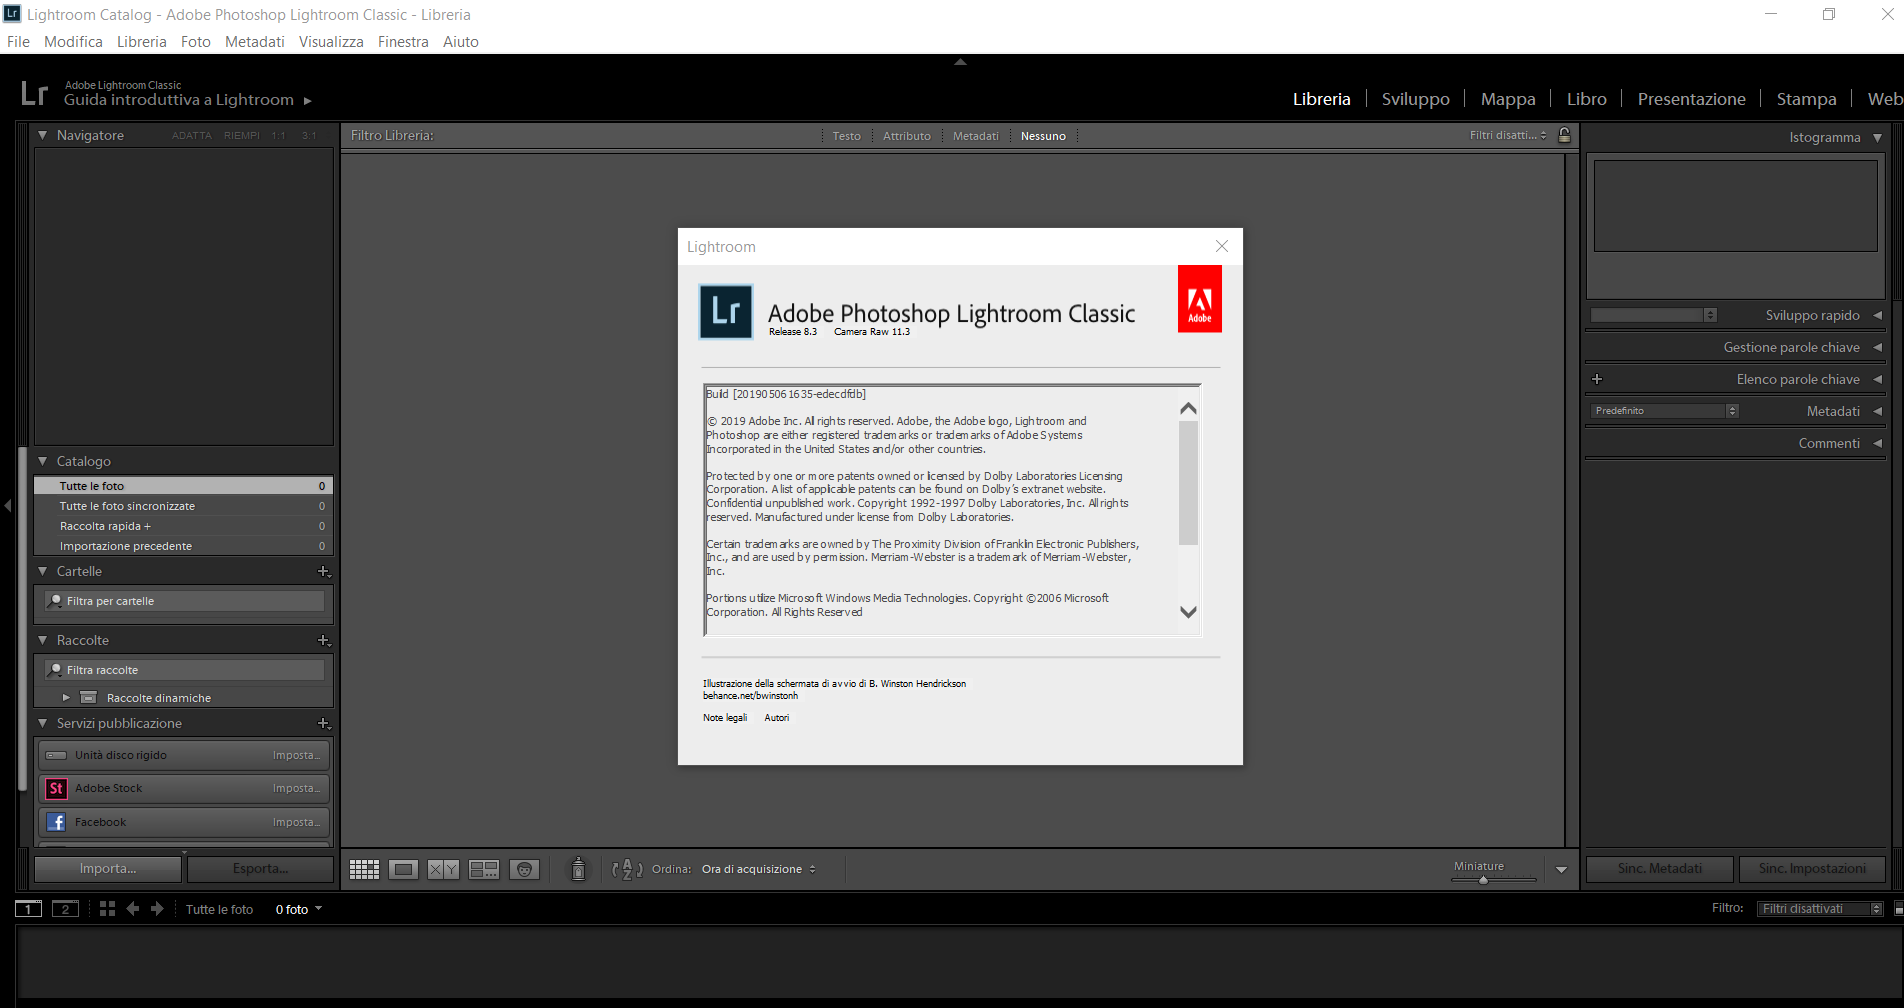Expand the Raccolte dinamiche tree item
Viewport: 1904px width, 1008px height.
coord(66,697)
